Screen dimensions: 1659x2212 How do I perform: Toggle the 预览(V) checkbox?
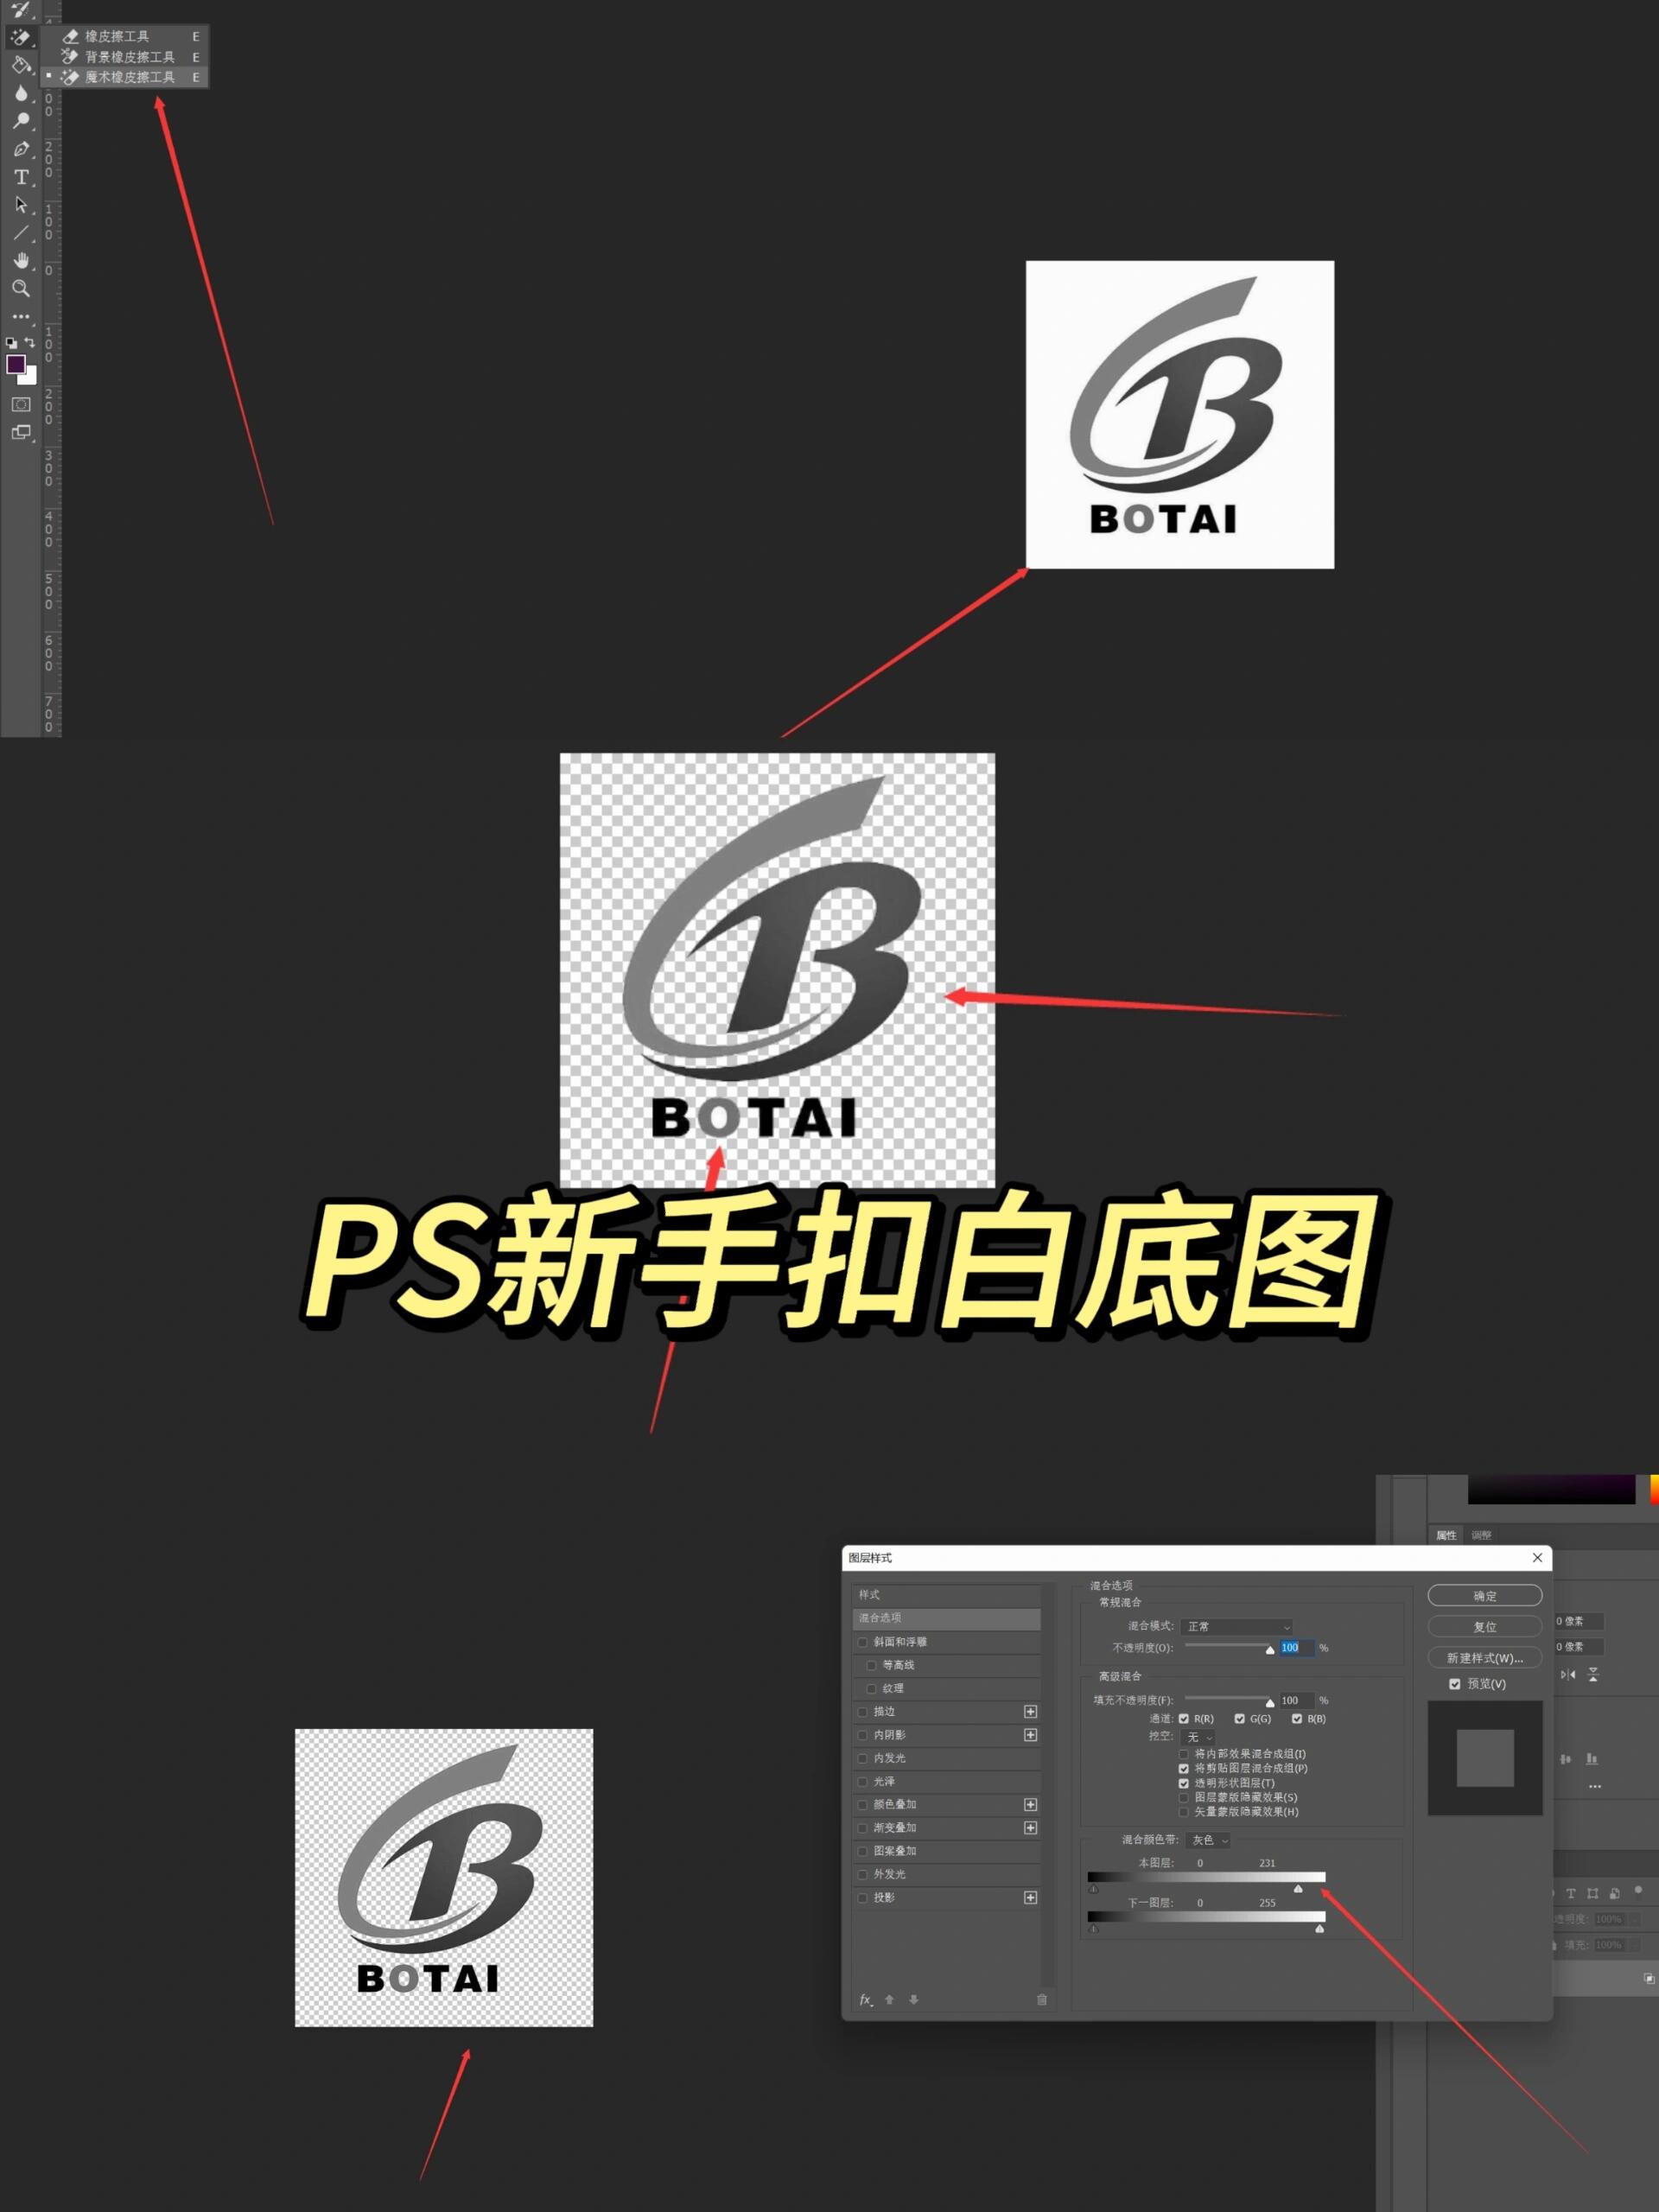pos(1455,1684)
